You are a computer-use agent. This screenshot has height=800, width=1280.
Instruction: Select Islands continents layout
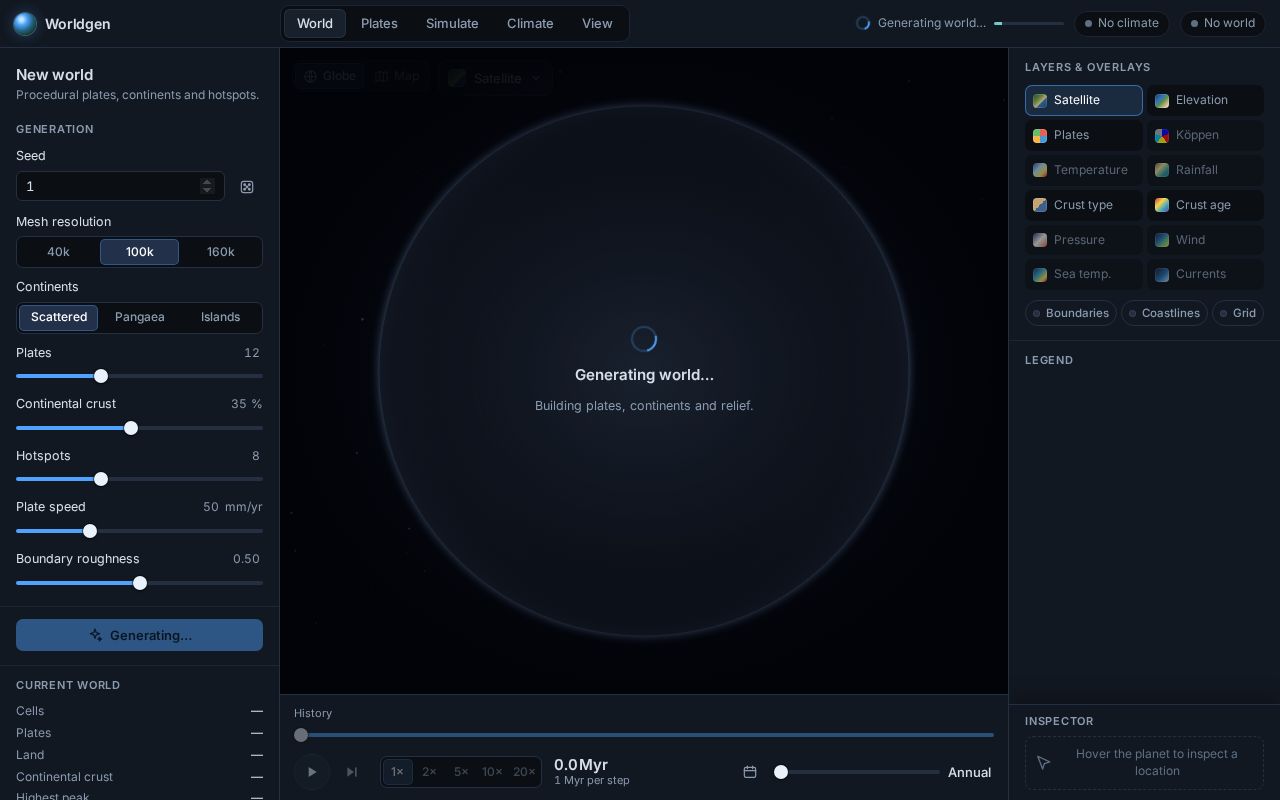coord(220,317)
